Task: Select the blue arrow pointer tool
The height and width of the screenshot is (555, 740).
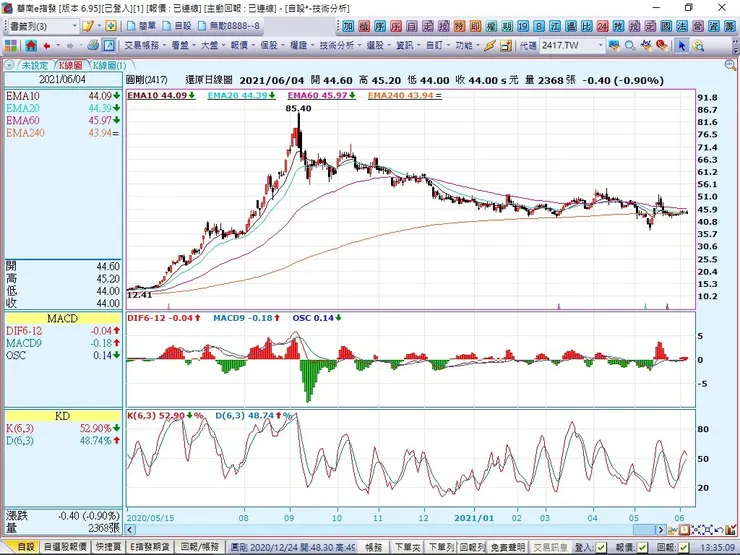Action: pos(681,46)
